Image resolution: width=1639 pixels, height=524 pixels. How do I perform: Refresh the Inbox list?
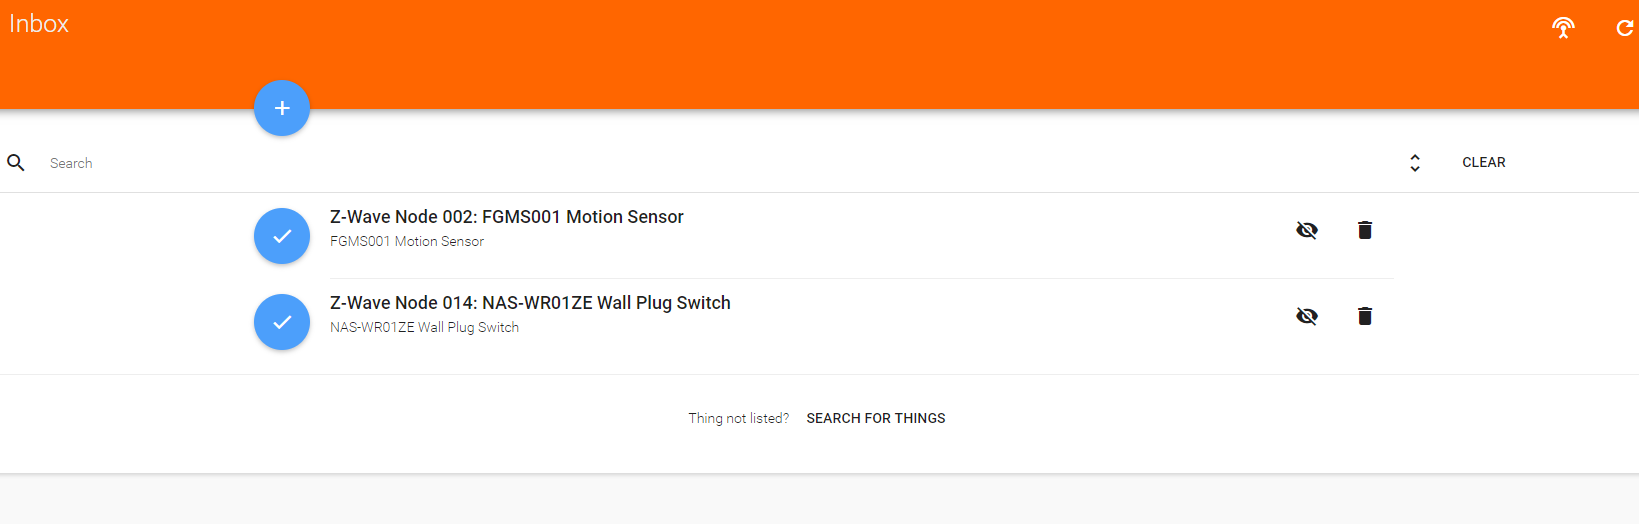(x=1625, y=28)
